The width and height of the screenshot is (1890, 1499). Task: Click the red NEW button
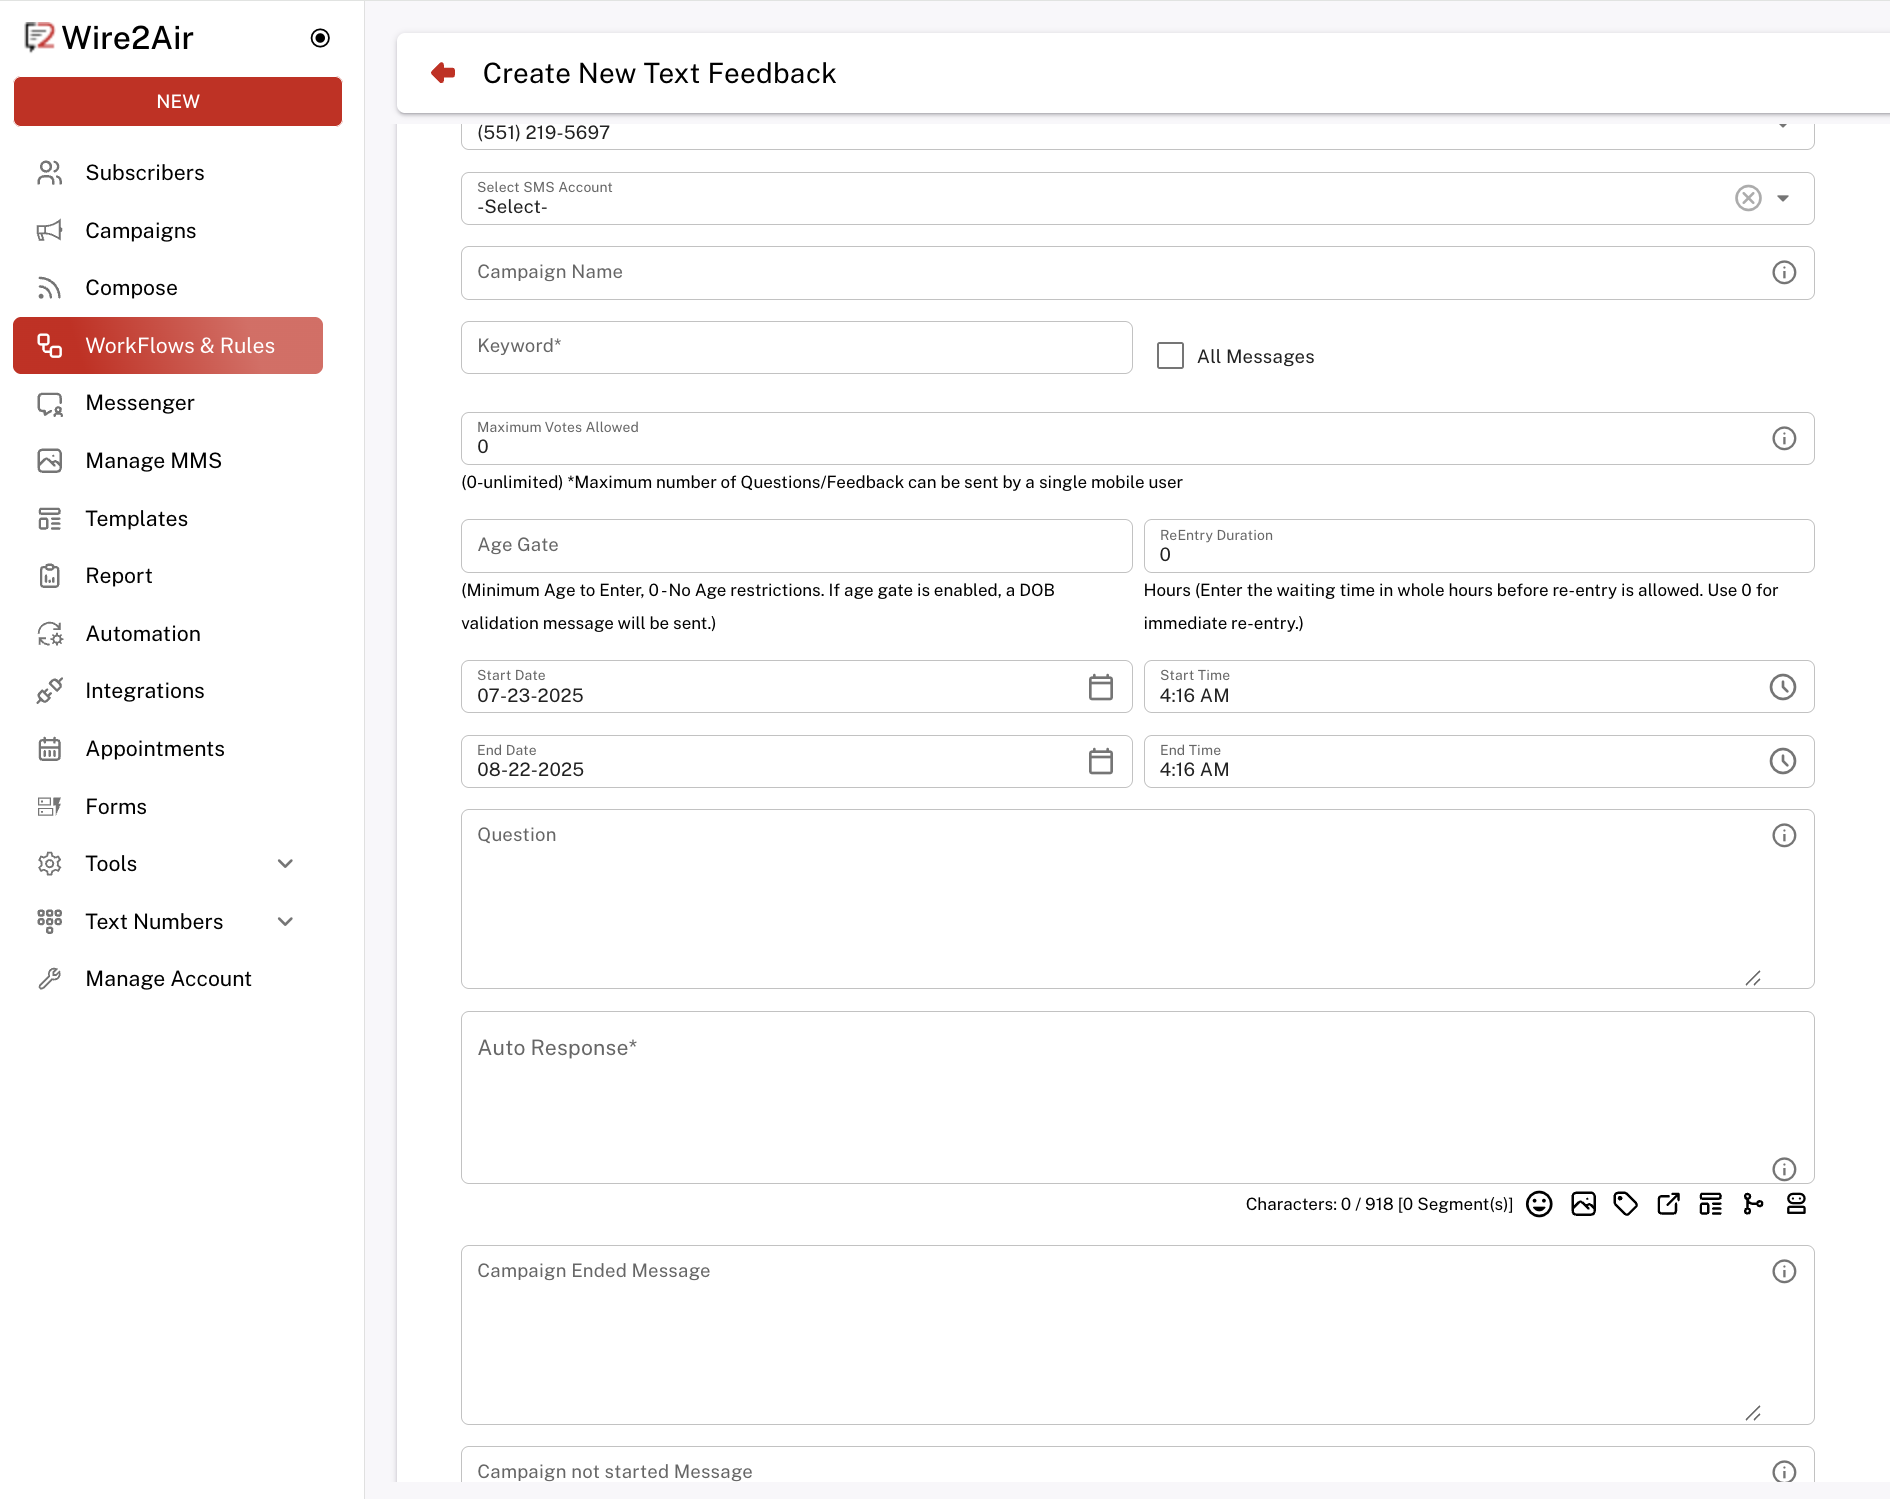click(178, 102)
